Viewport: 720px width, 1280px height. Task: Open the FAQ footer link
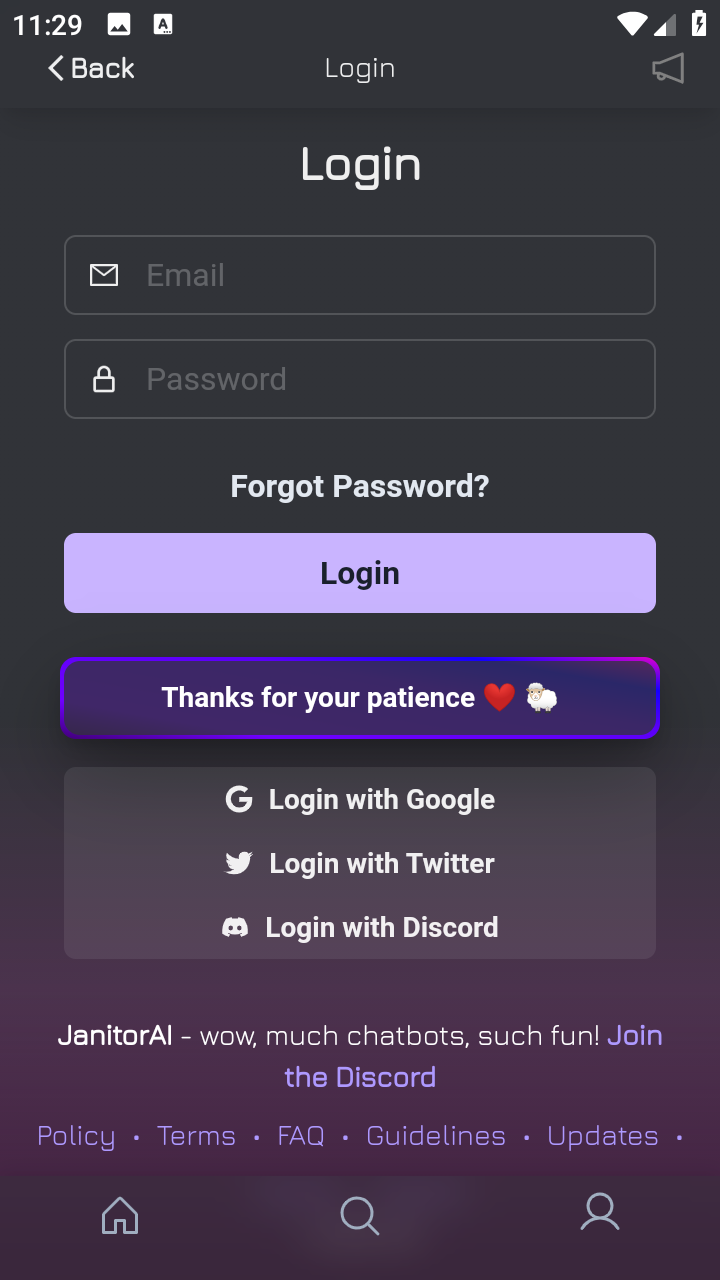[x=301, y=1136]
